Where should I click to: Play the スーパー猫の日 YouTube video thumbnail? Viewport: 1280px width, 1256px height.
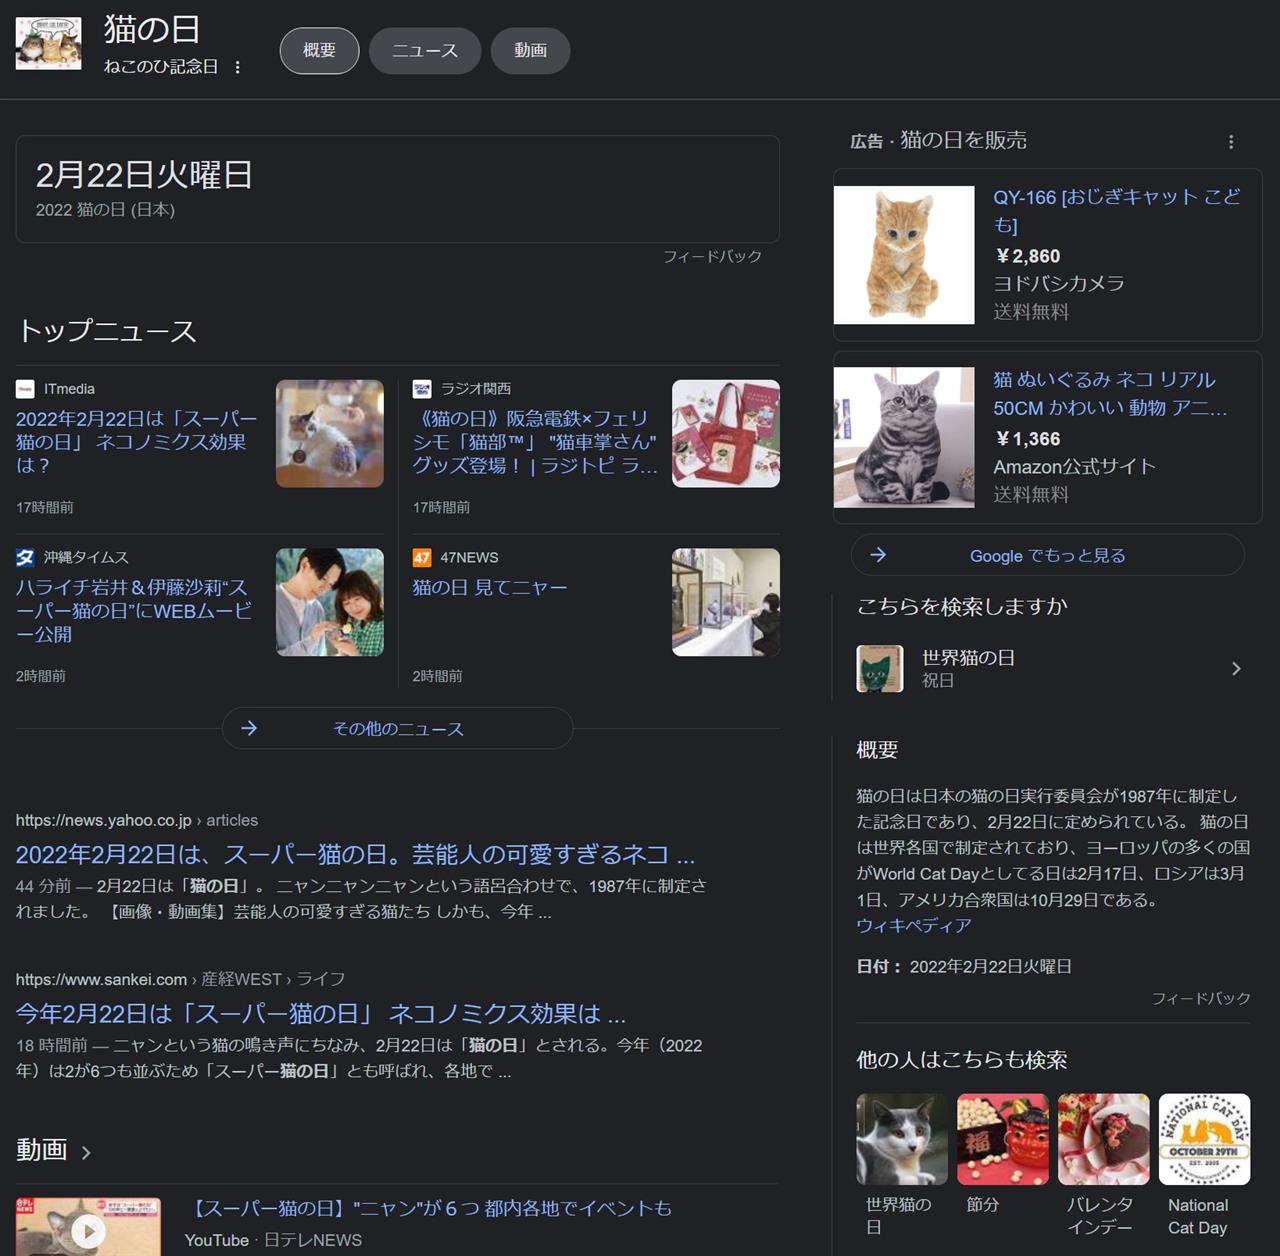[x=88, y=1227]
